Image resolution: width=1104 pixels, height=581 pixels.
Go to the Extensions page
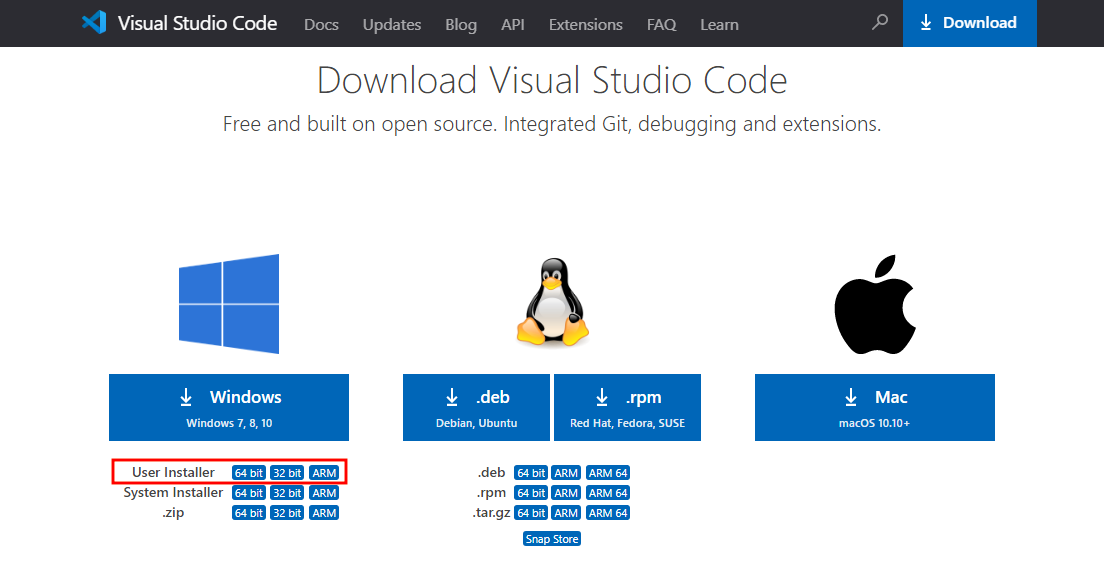(x=585, y=24)
